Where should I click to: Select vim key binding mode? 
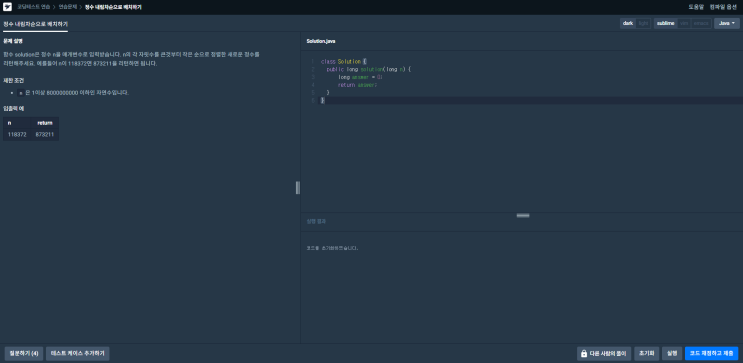(x=684, y=23)
